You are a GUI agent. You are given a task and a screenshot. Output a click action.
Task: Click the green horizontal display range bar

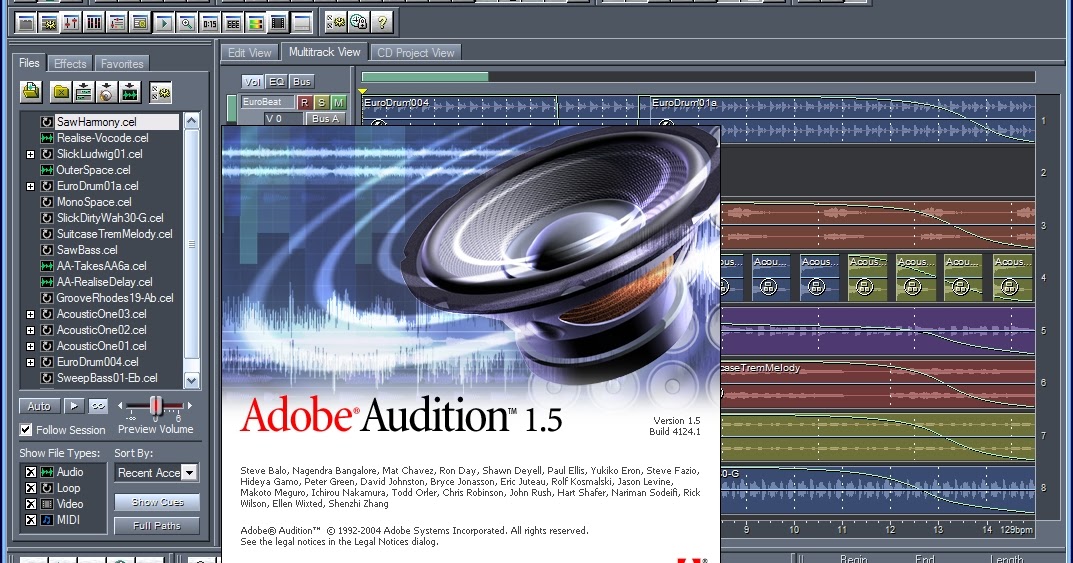click(x=425, y=77)
